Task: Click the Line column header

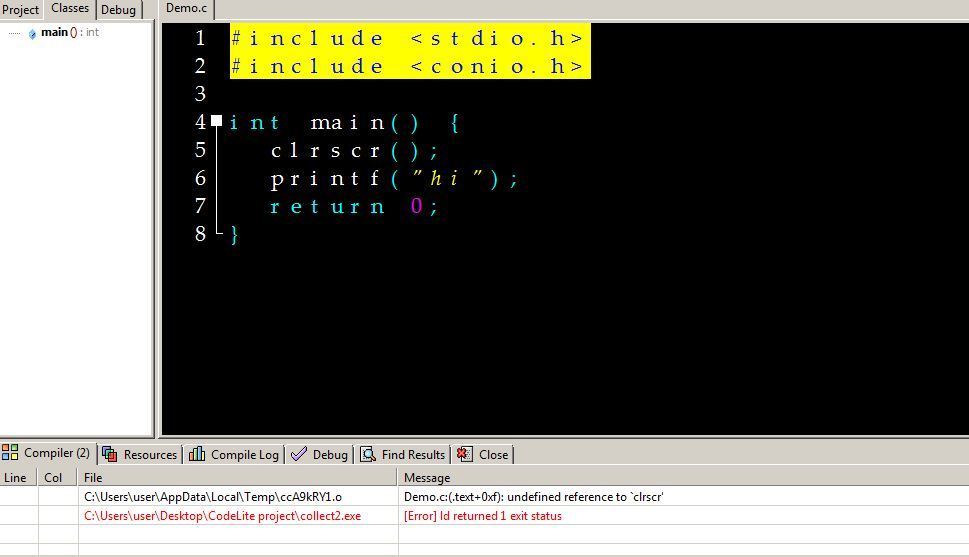Action: [x=16, y=478]
